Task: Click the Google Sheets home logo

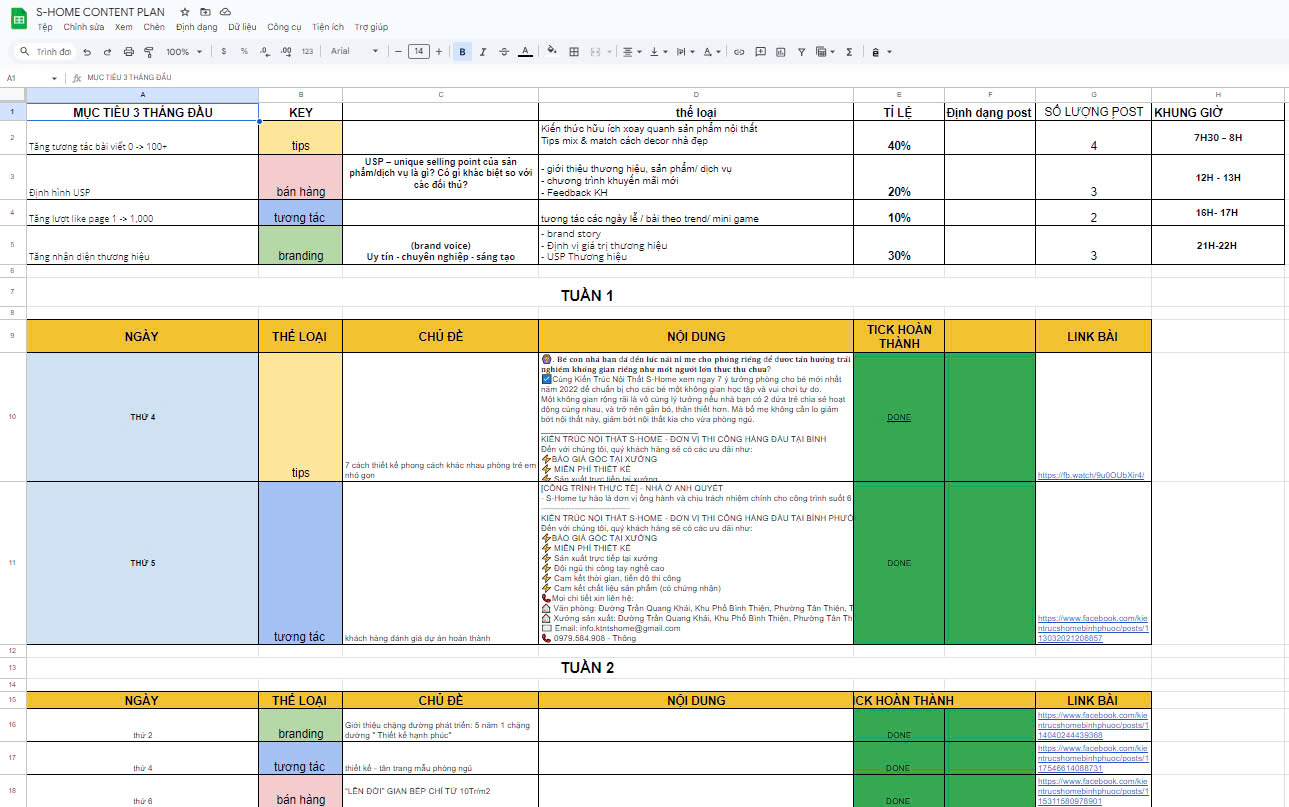Action: click(x=19, y=18)
